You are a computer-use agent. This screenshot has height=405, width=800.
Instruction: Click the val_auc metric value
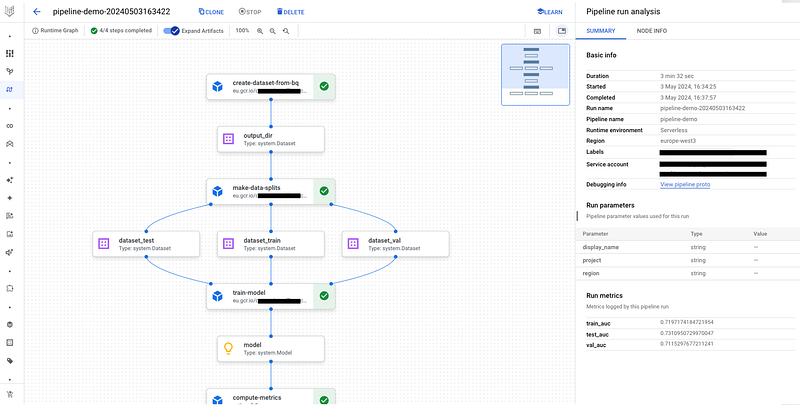coord(687,344)
